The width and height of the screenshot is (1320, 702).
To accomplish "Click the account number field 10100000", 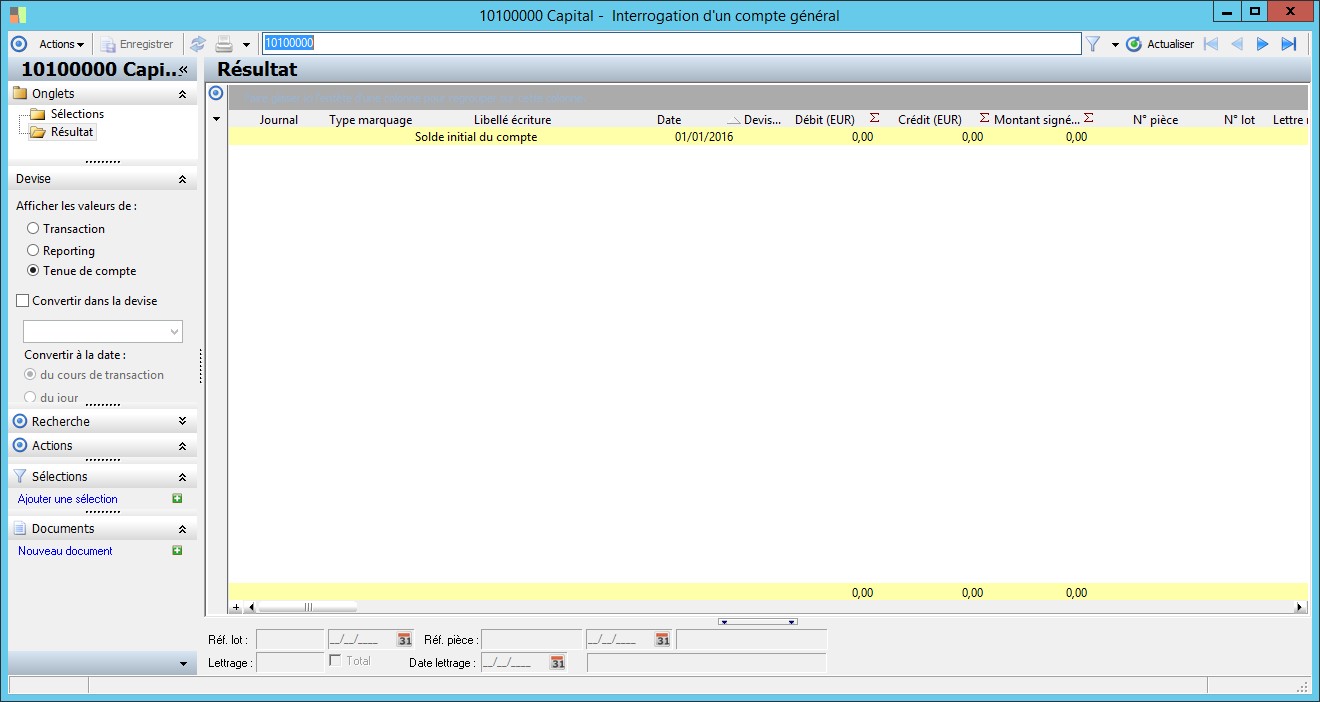I will (x=671, y=44).
